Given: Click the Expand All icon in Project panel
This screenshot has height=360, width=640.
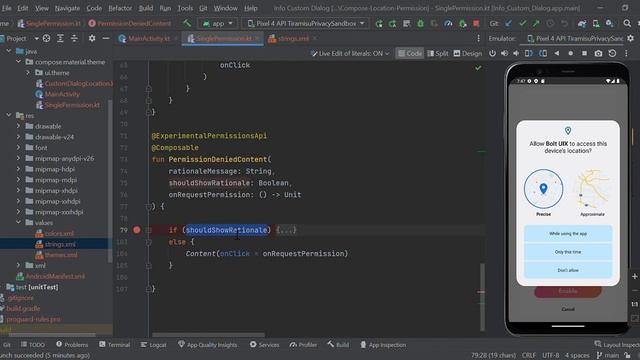Looking at the screenshot, I should tap(60, 38).
